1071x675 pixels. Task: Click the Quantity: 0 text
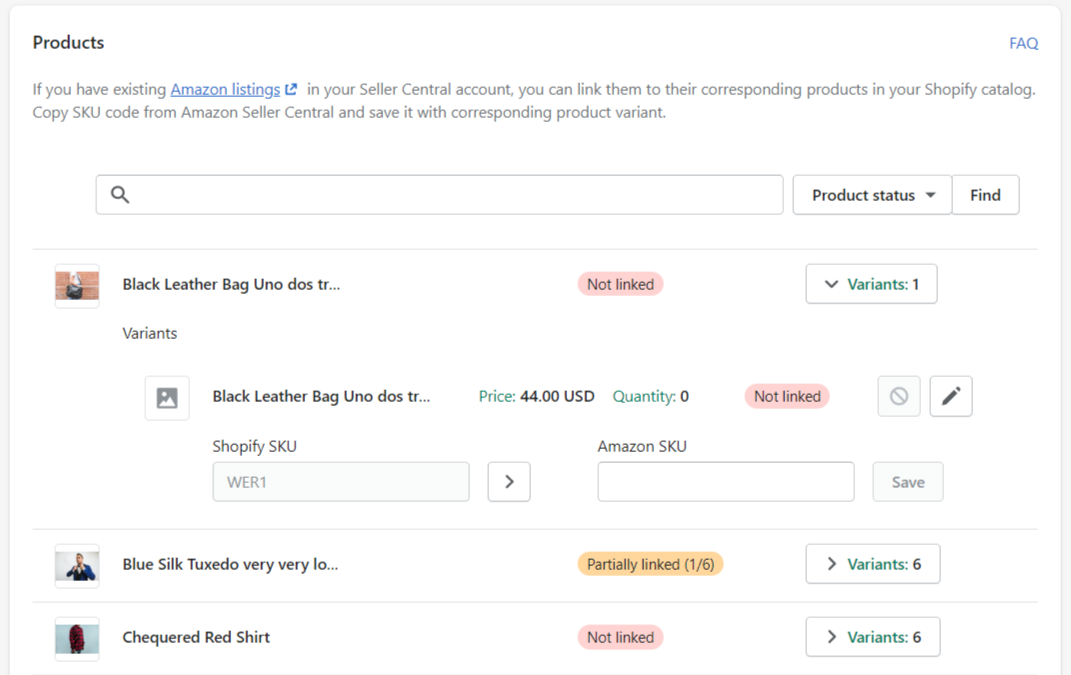pos(650,396)
